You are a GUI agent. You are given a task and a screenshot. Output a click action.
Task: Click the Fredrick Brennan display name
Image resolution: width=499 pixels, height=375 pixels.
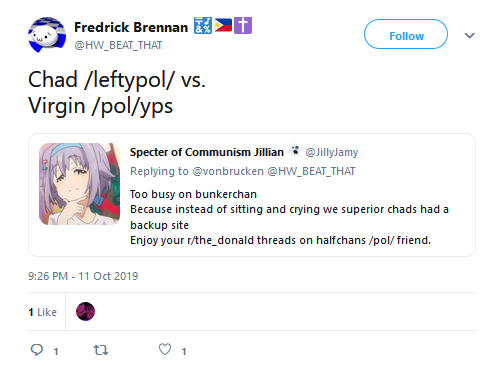(x=131, y=27)
